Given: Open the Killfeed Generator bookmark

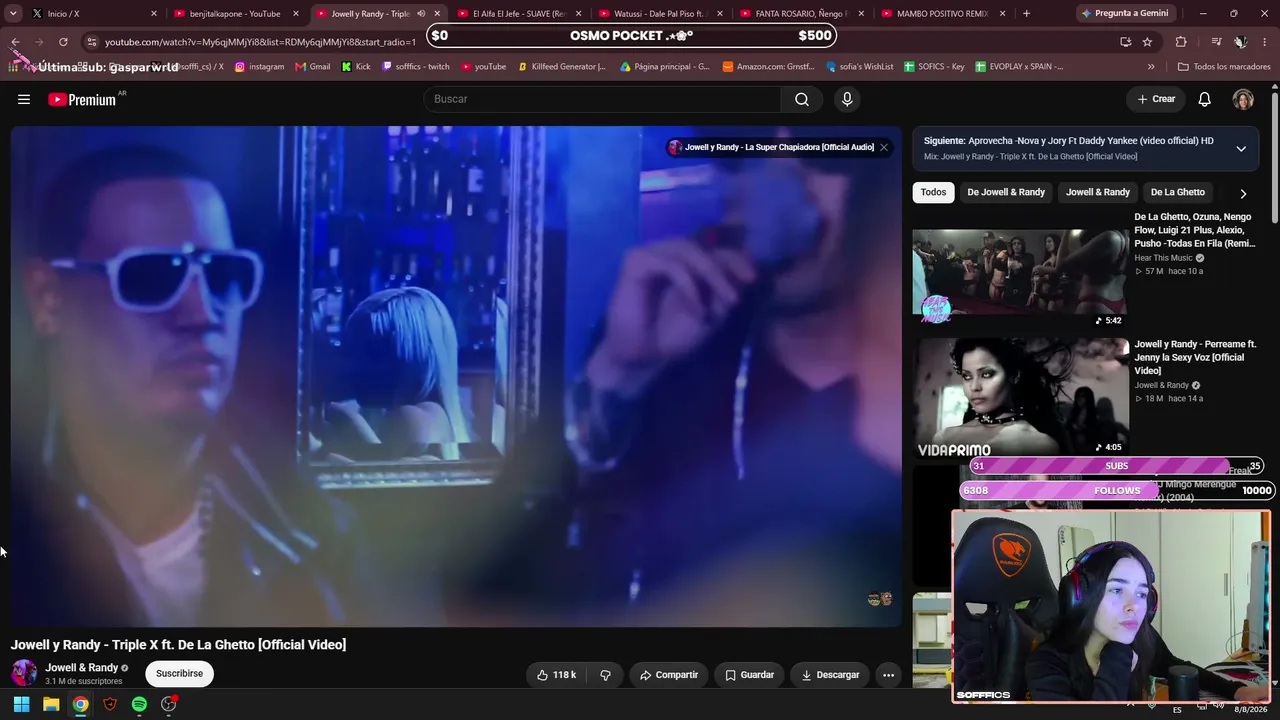Looking at the screenshot, I should (562, 67).
